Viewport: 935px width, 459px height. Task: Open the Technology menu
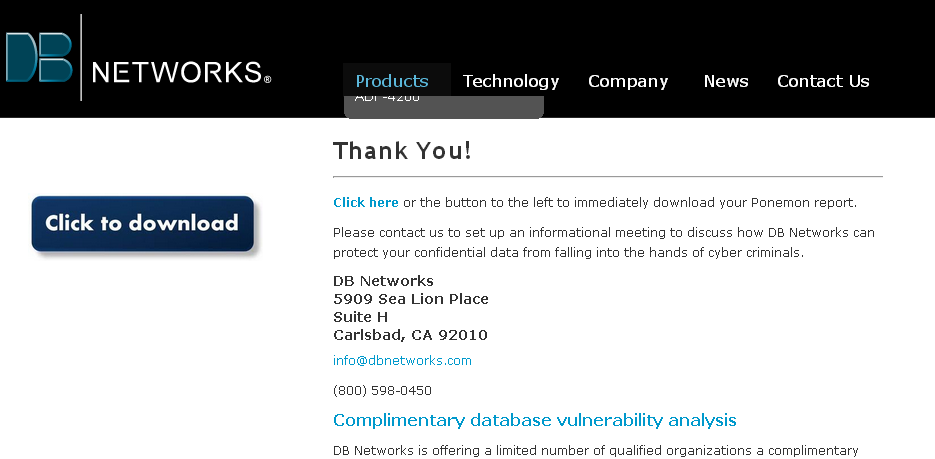click(511, 82)
